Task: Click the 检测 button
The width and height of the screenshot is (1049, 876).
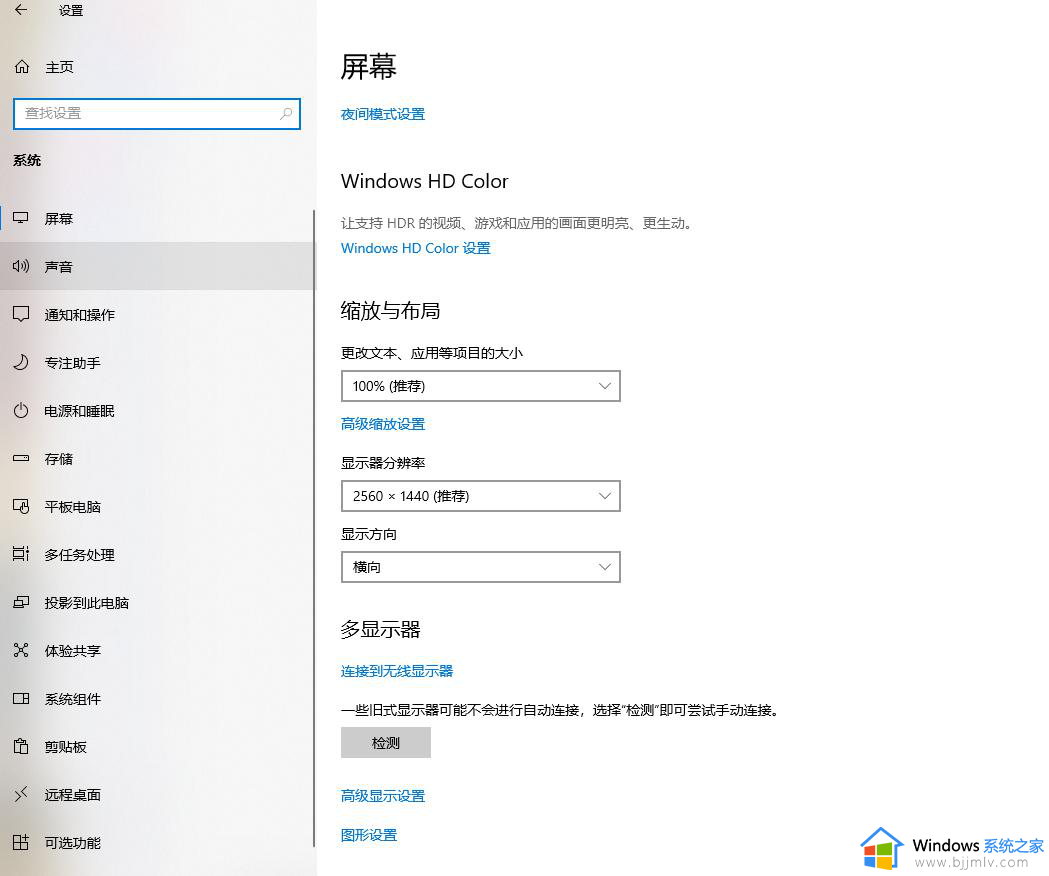Action: [x=385, y=743]
